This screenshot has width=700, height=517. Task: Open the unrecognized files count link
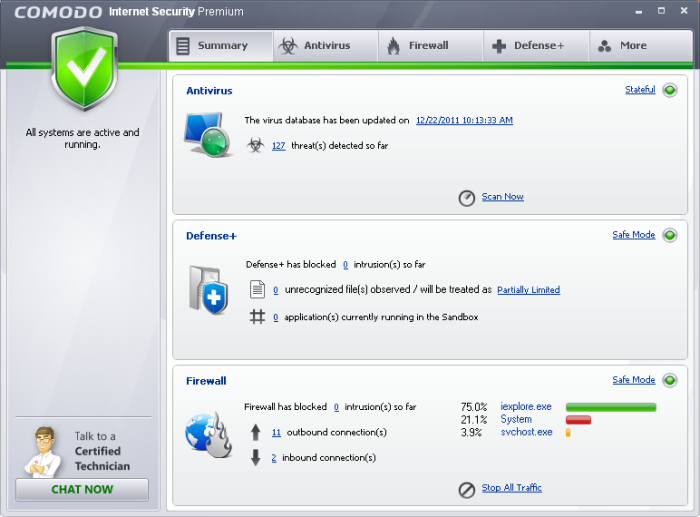click(x=275, y=290)
